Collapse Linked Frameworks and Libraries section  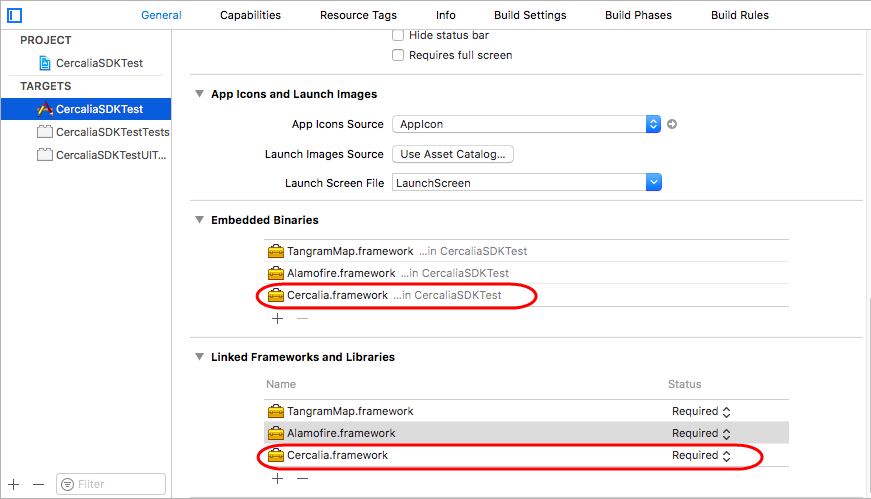[199, 357]
